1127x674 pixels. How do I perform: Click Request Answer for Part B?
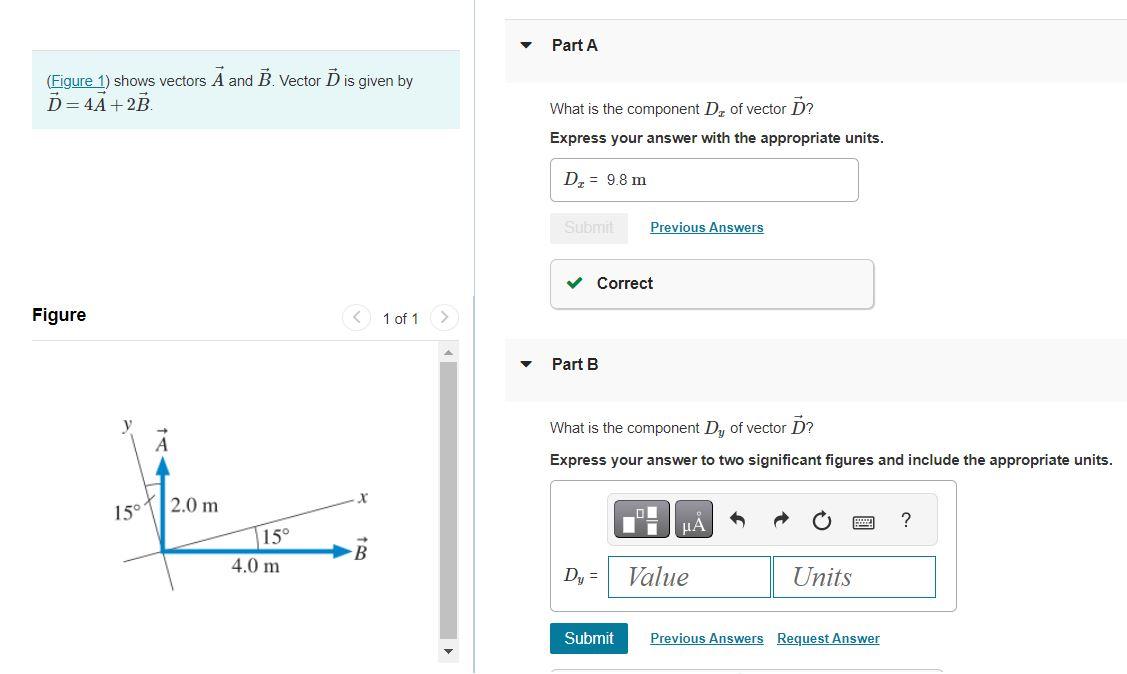point(828,638)
